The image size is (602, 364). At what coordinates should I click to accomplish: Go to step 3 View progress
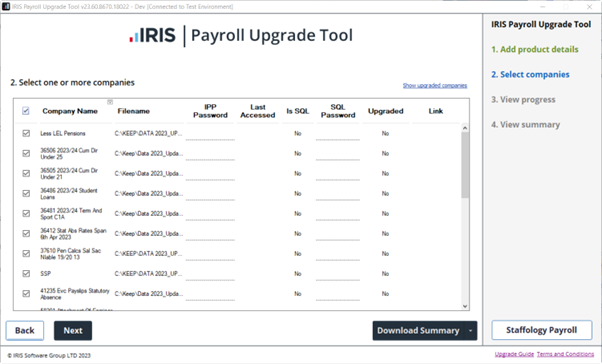(x=523, y=99)
